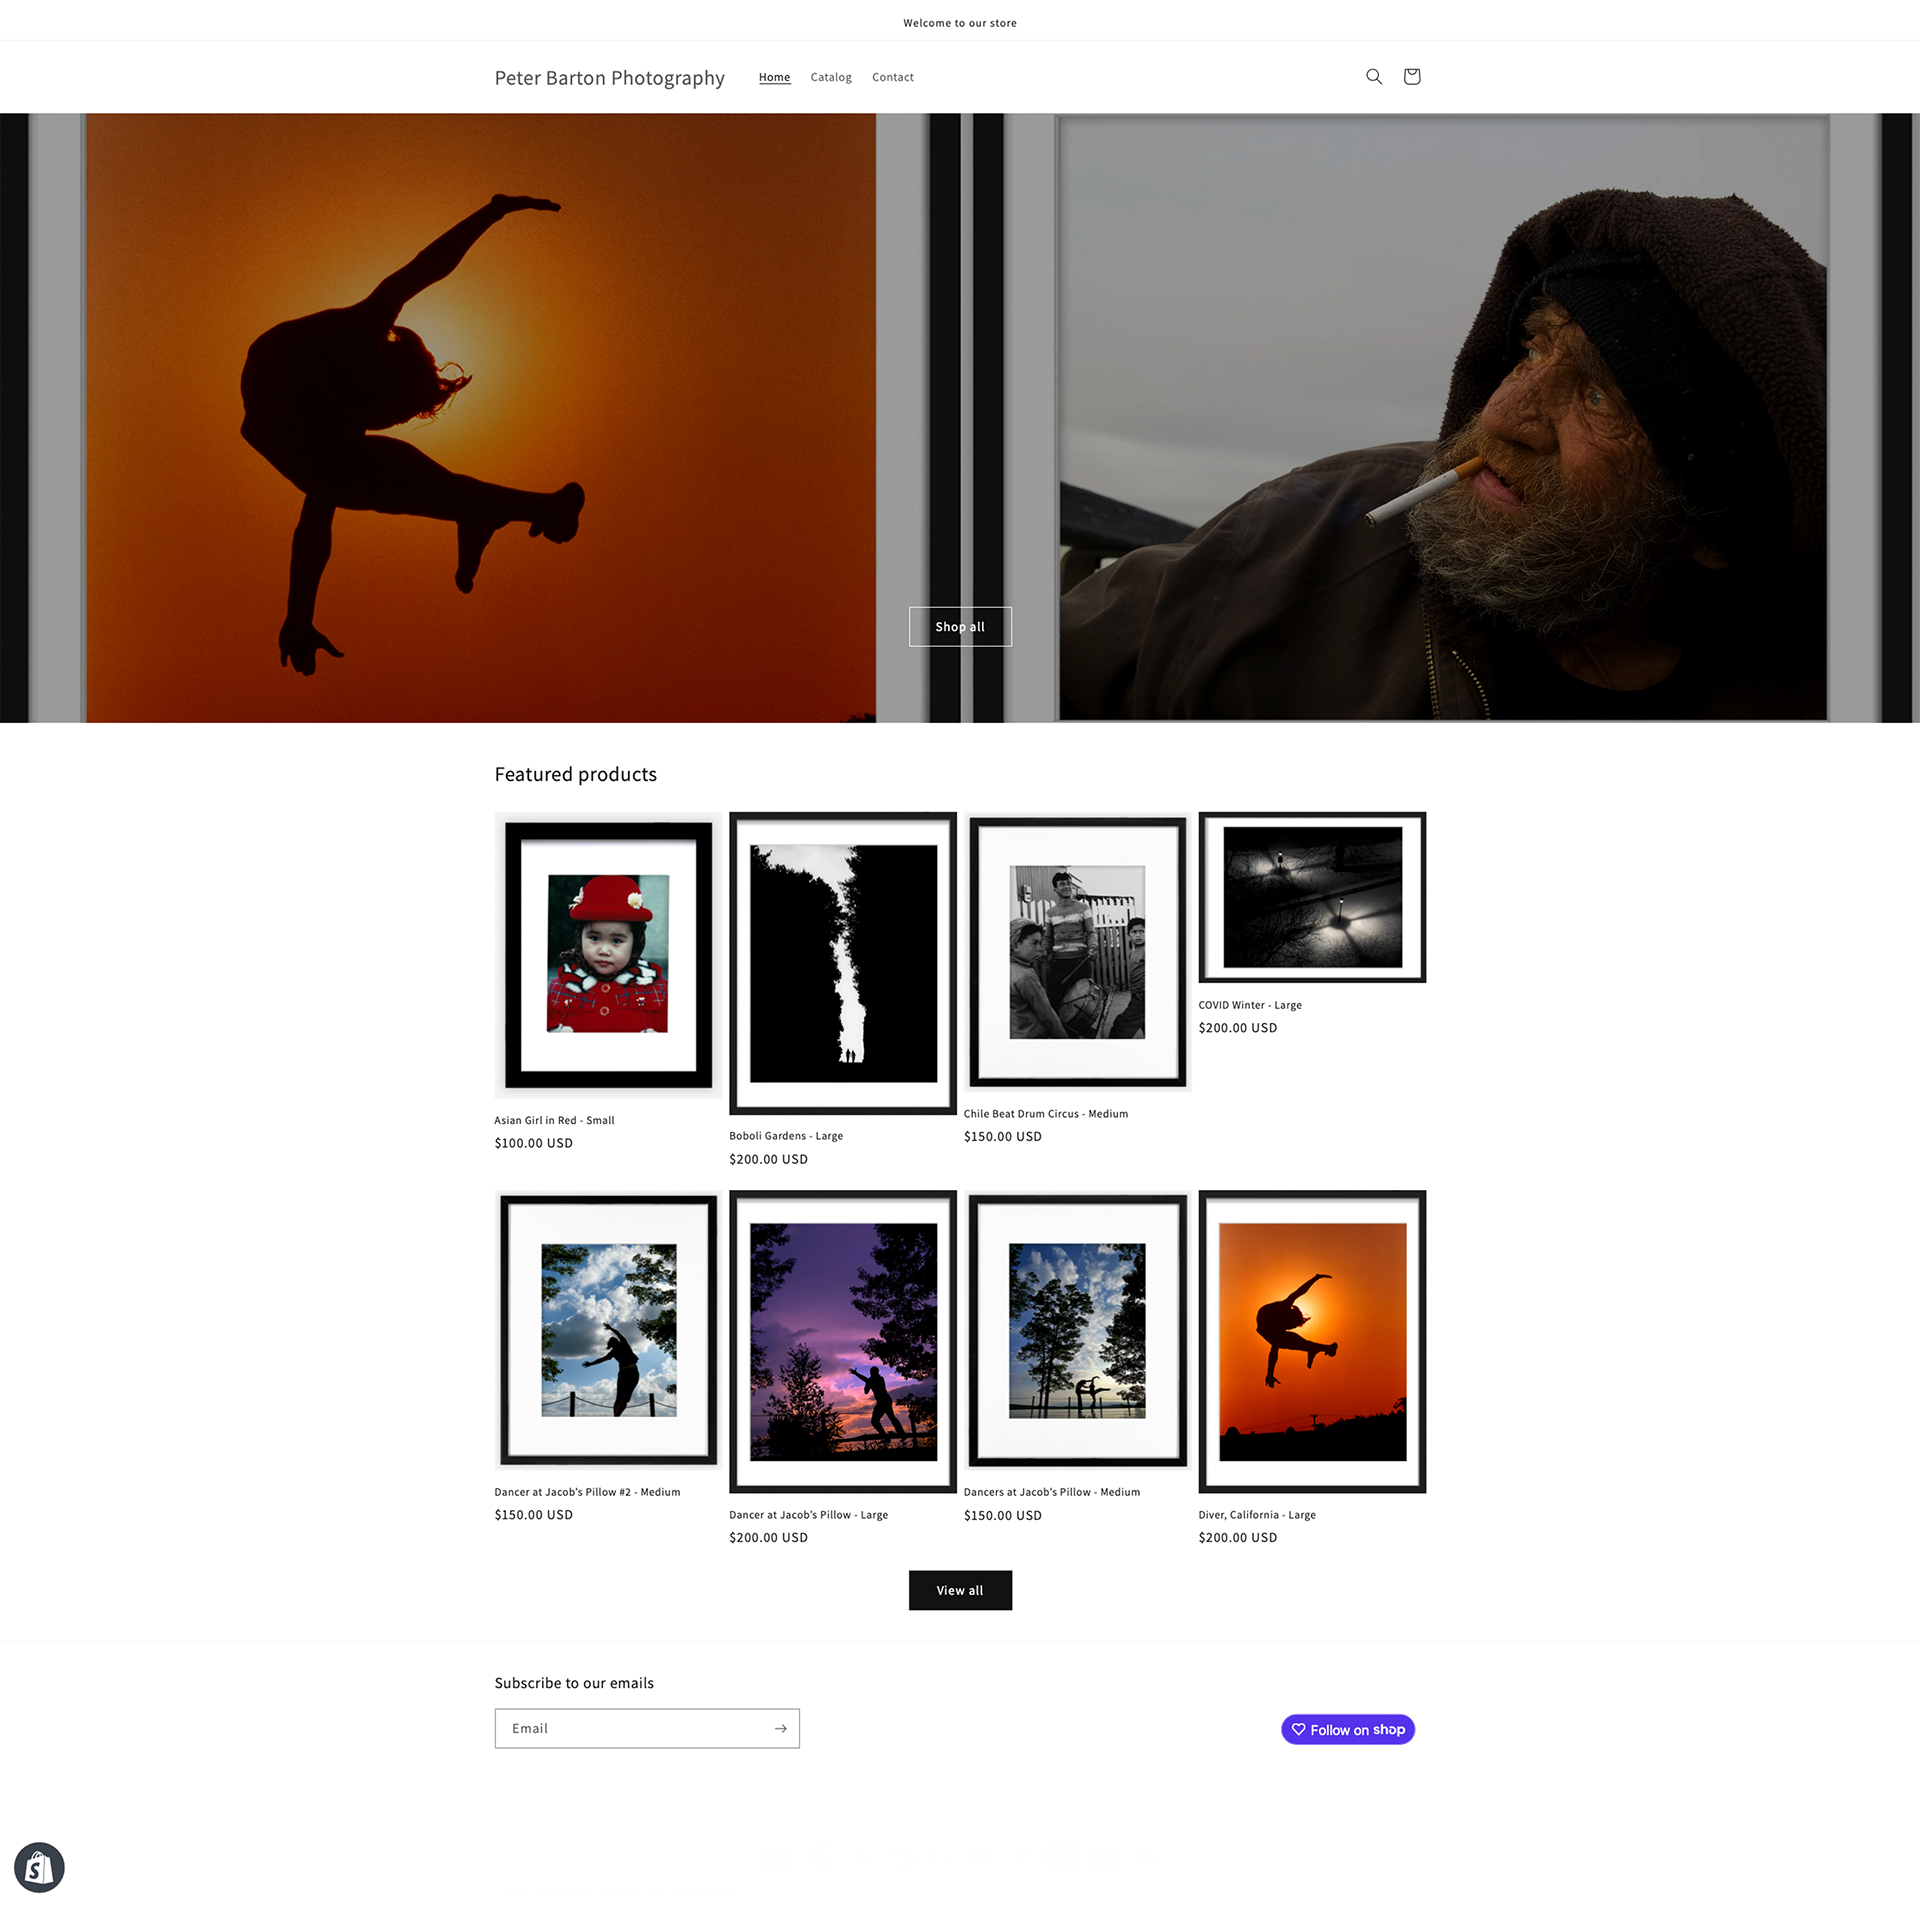This screenshot has width=1920, height=1920.
Task: Click the Peter Barton Photography store title
Action: (x=609, y=78)
